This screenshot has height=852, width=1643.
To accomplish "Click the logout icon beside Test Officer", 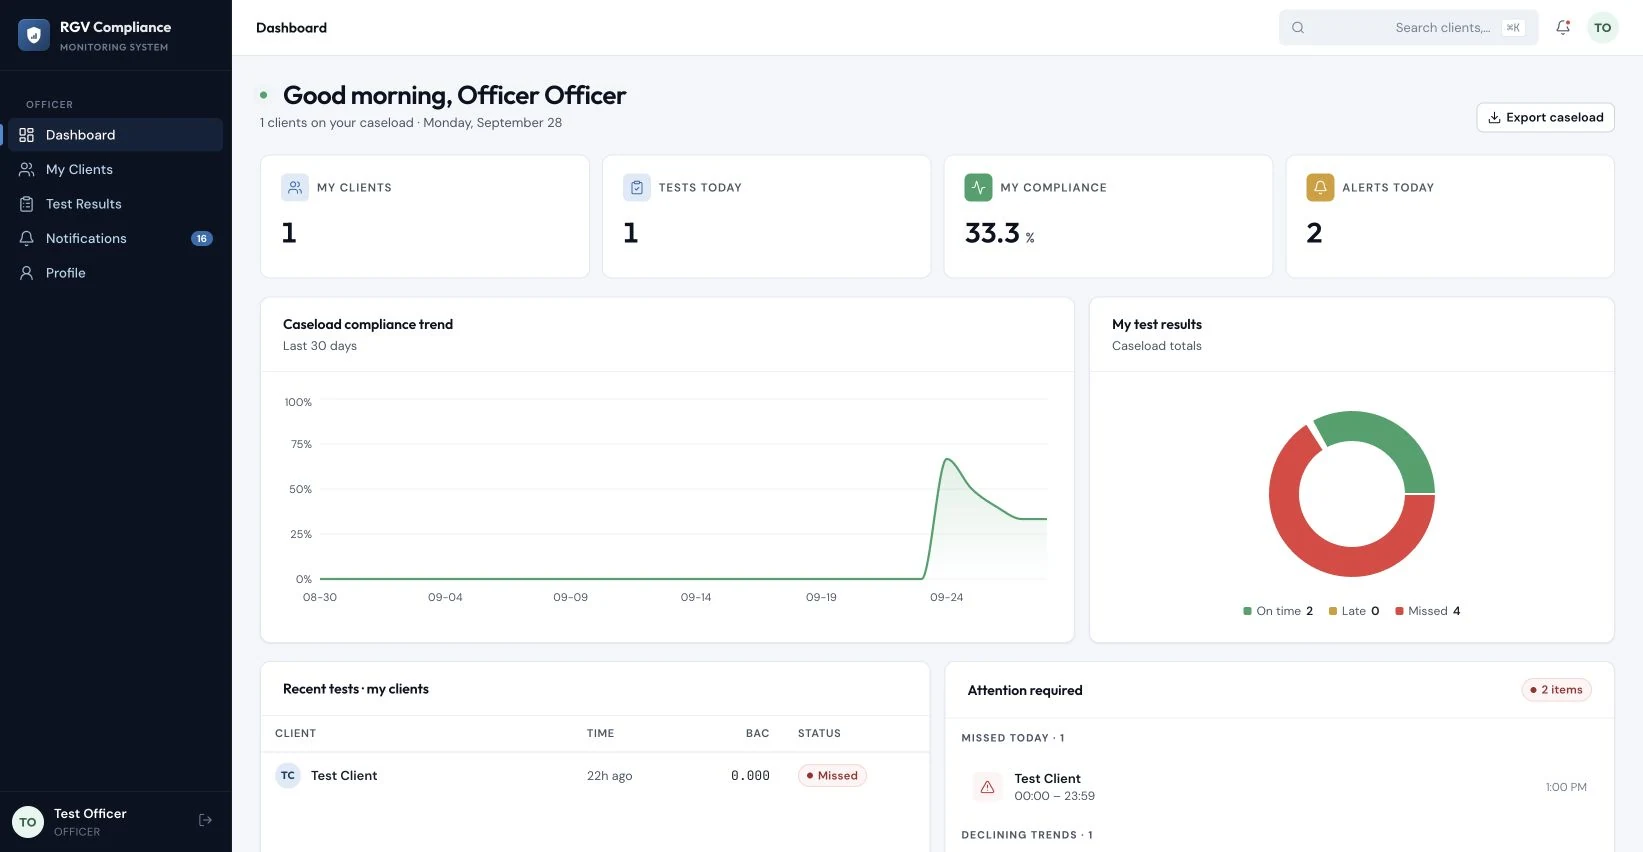I will (205, 820).
